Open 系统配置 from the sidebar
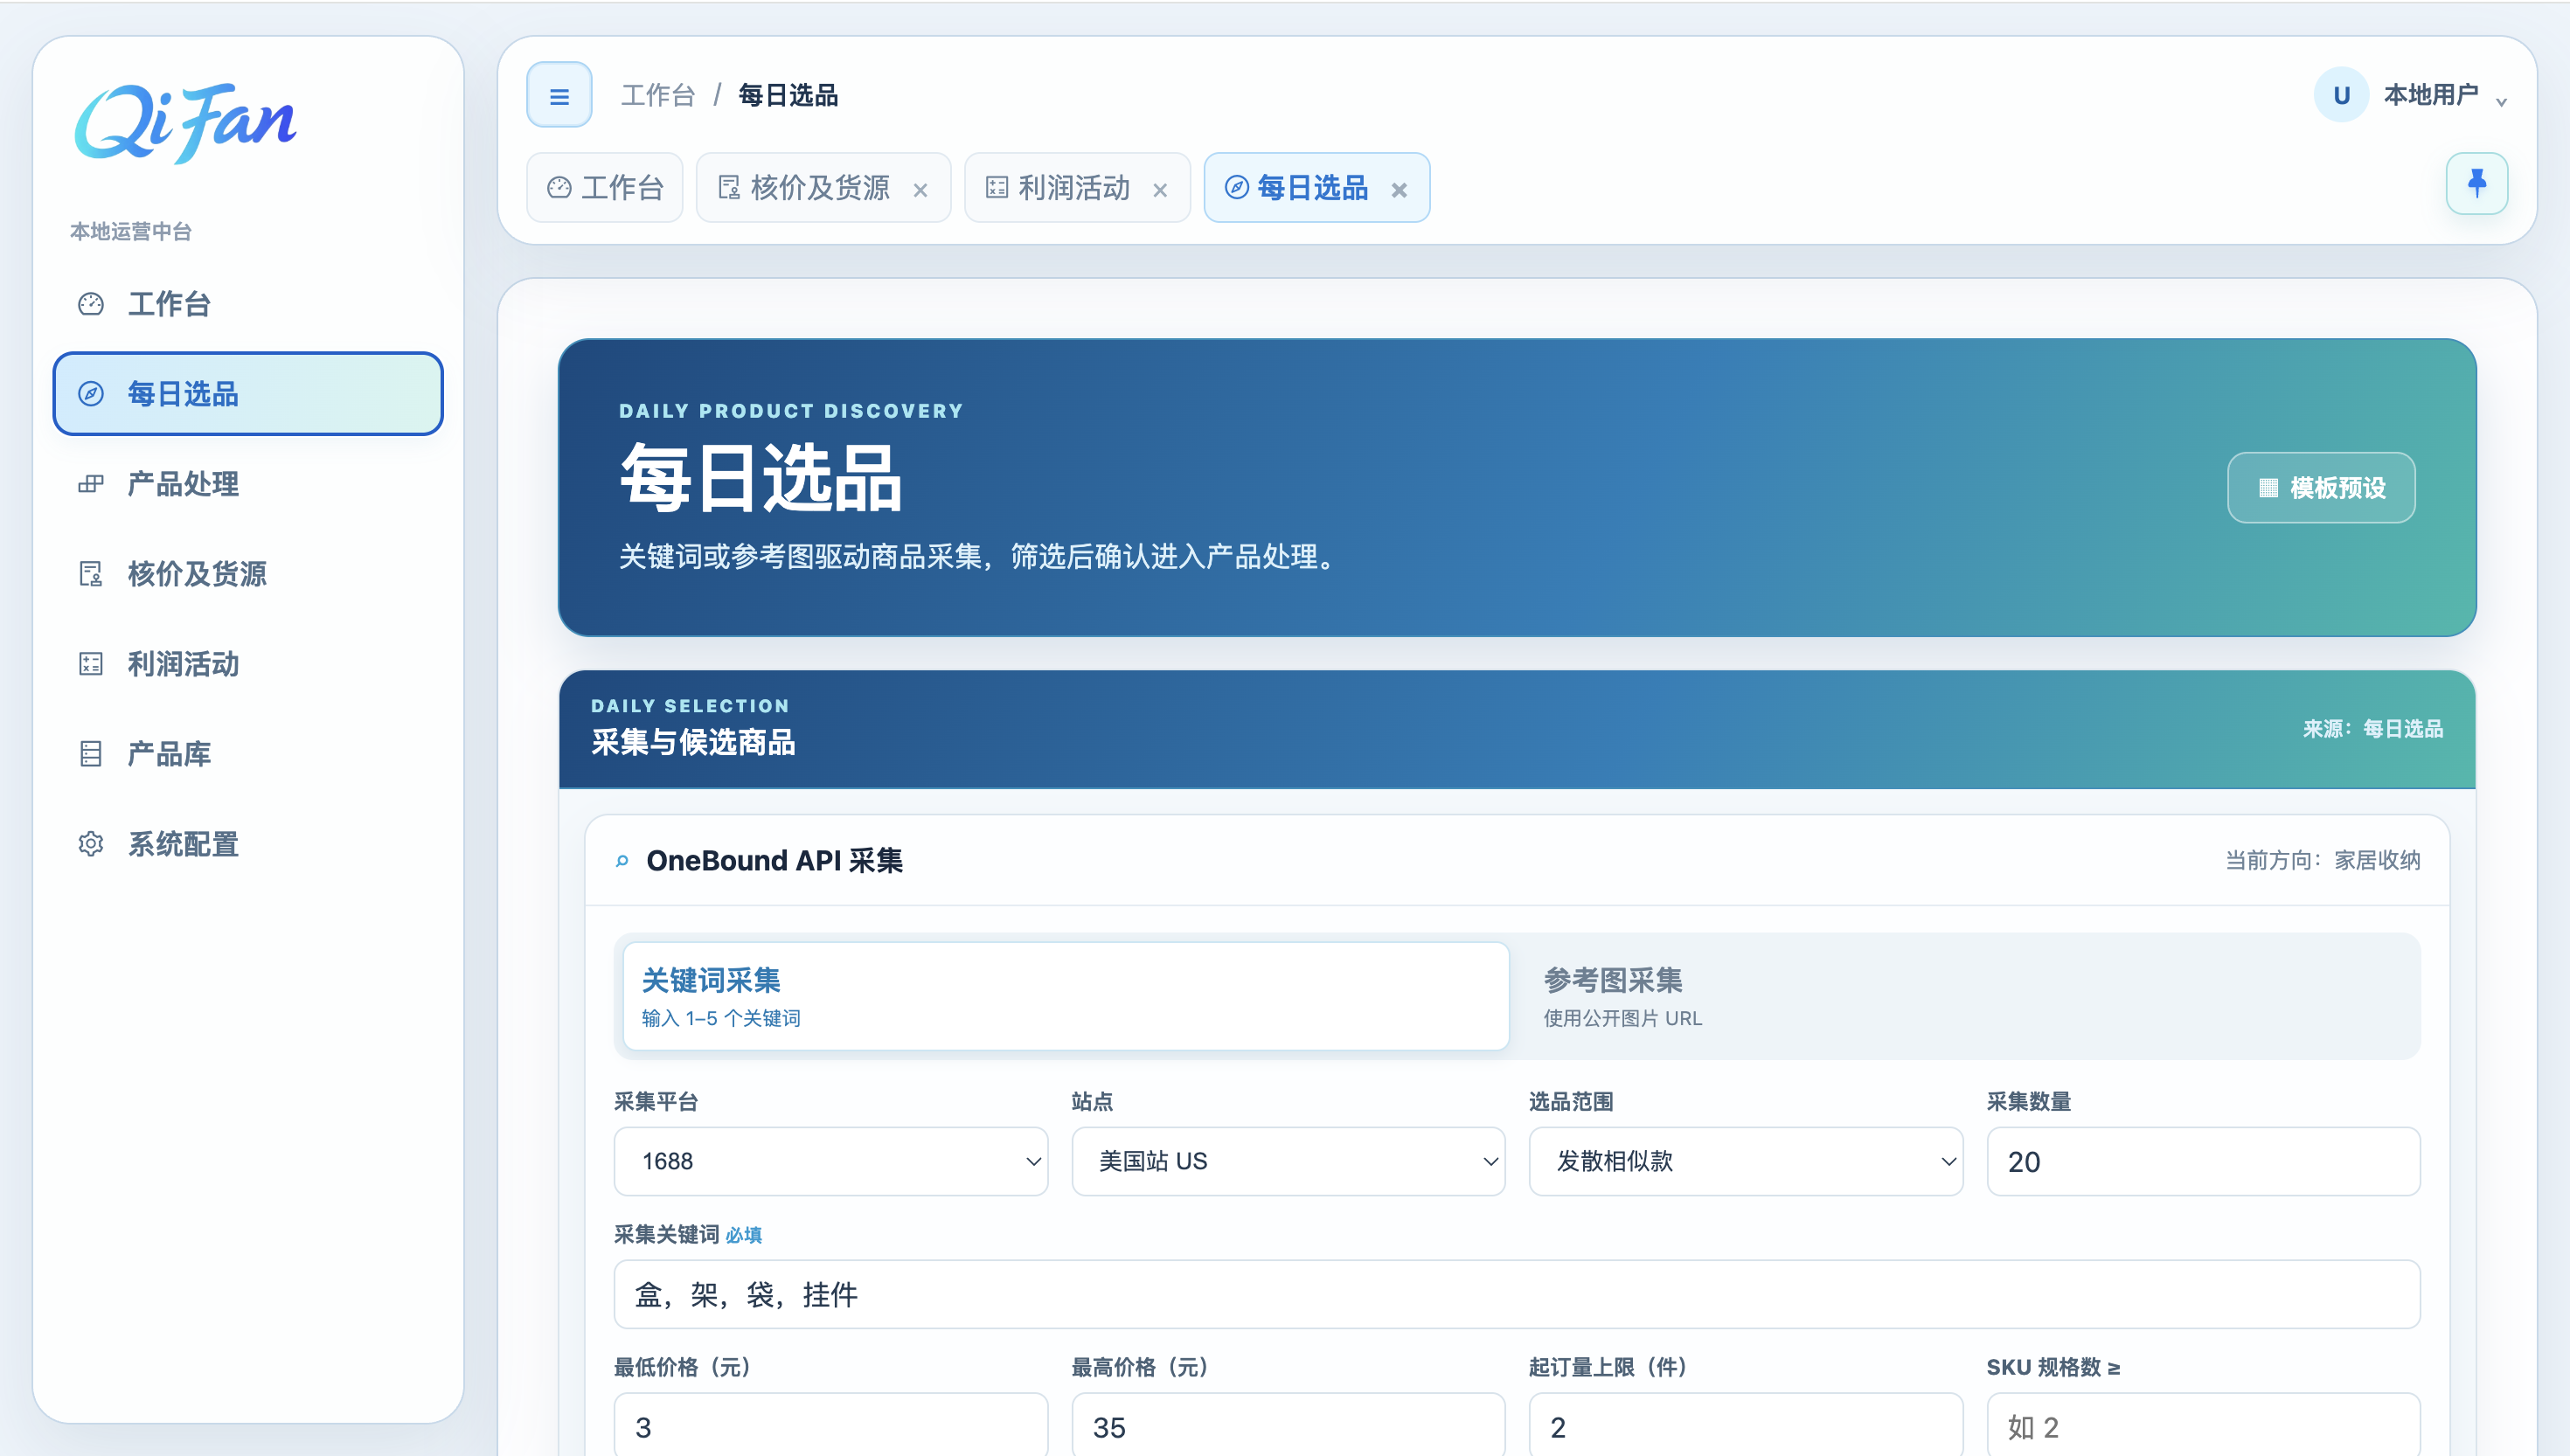Screen dimensions: 2570x1456 pos(248,844)
